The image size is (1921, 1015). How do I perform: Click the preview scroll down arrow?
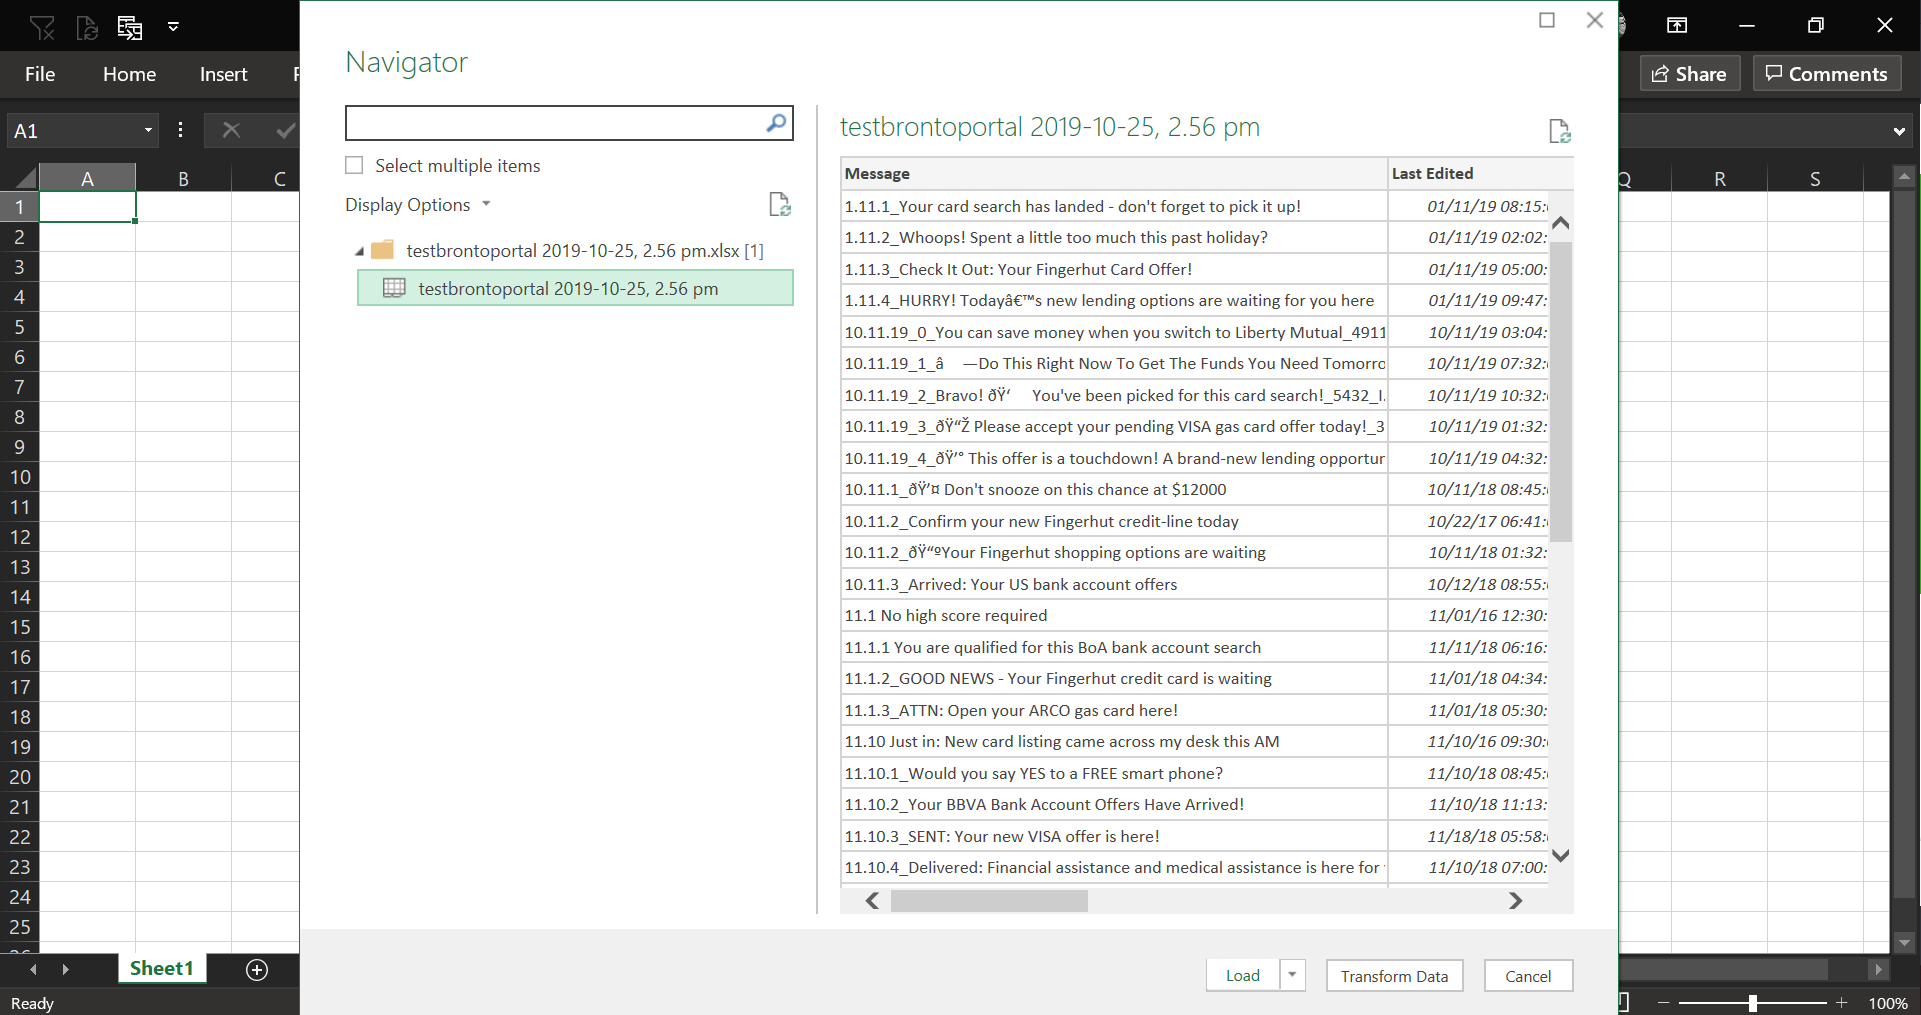[x=1561, y=856]
